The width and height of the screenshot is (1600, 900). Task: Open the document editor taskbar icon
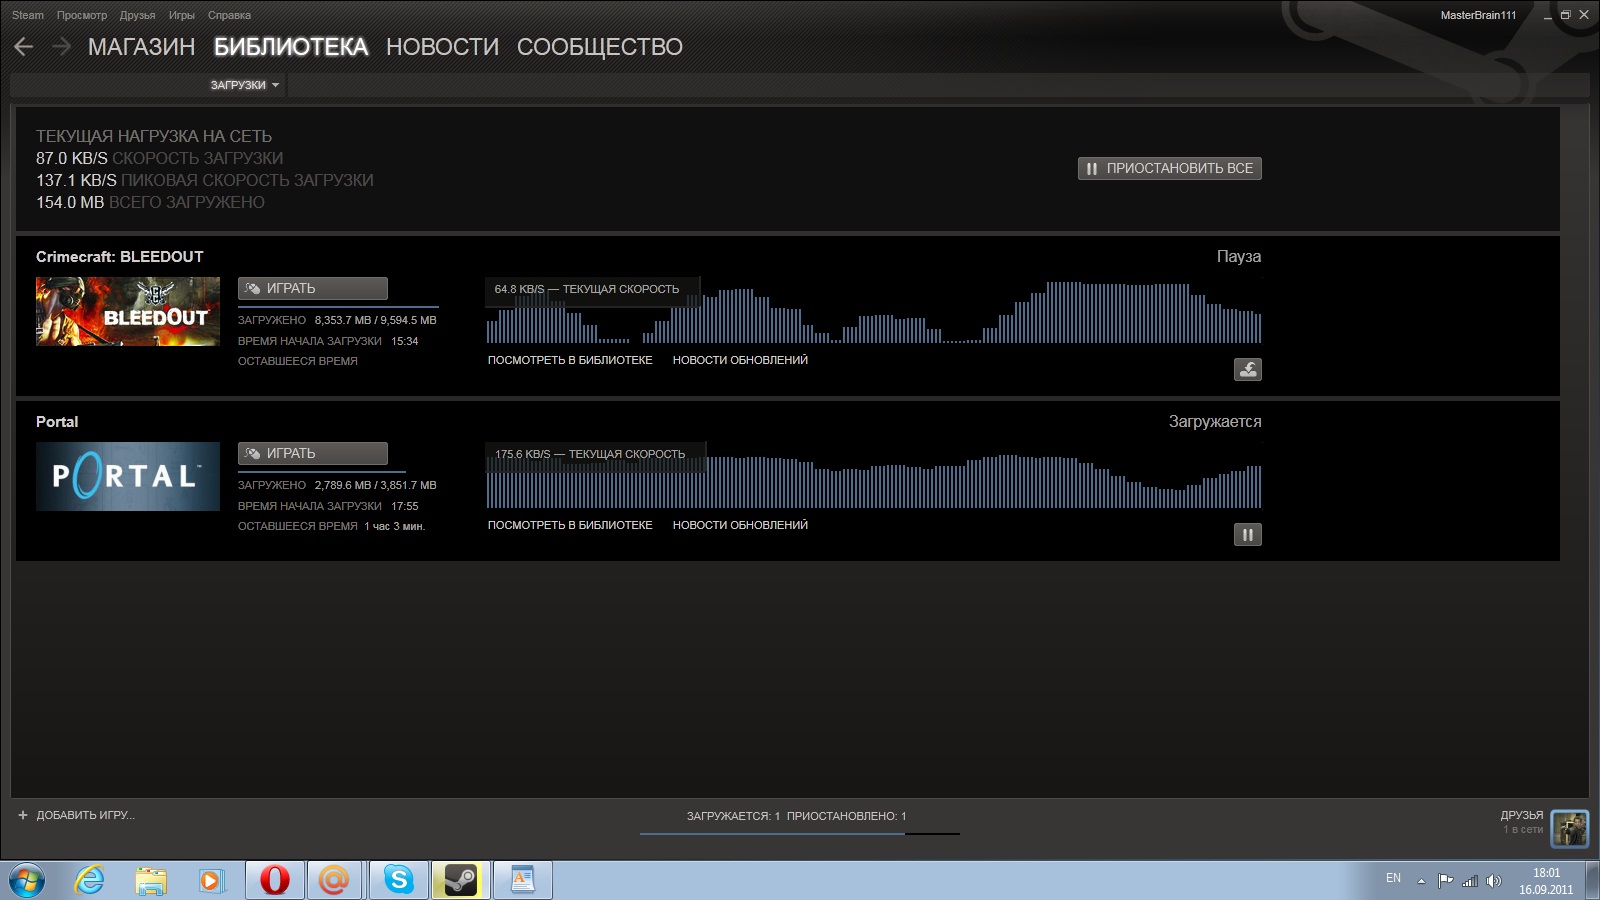click(523, 880)
